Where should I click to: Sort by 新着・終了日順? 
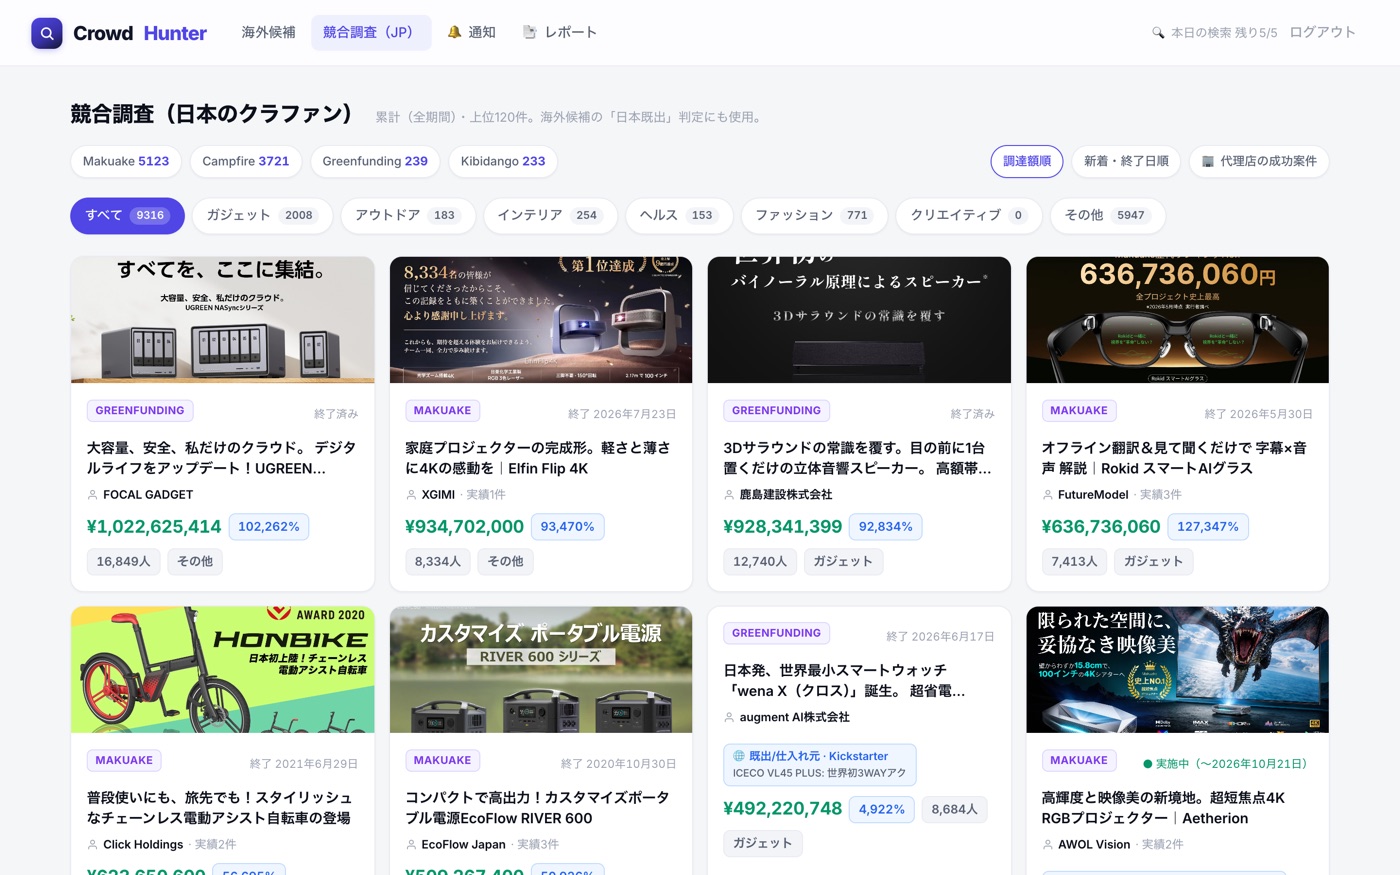(x=1126, y=161)
